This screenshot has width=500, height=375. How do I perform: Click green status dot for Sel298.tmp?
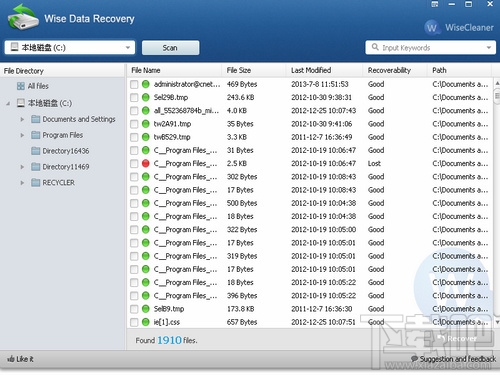145,97
